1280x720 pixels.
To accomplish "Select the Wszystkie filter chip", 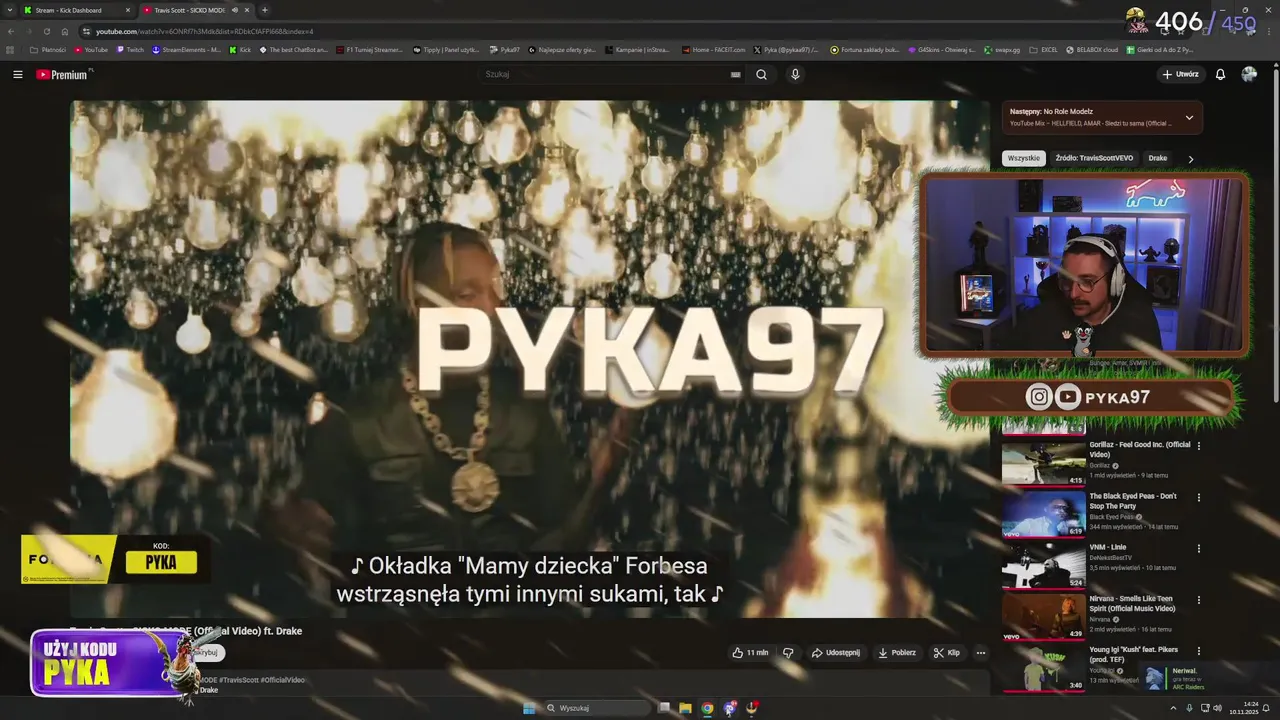I will [1024, 158].
